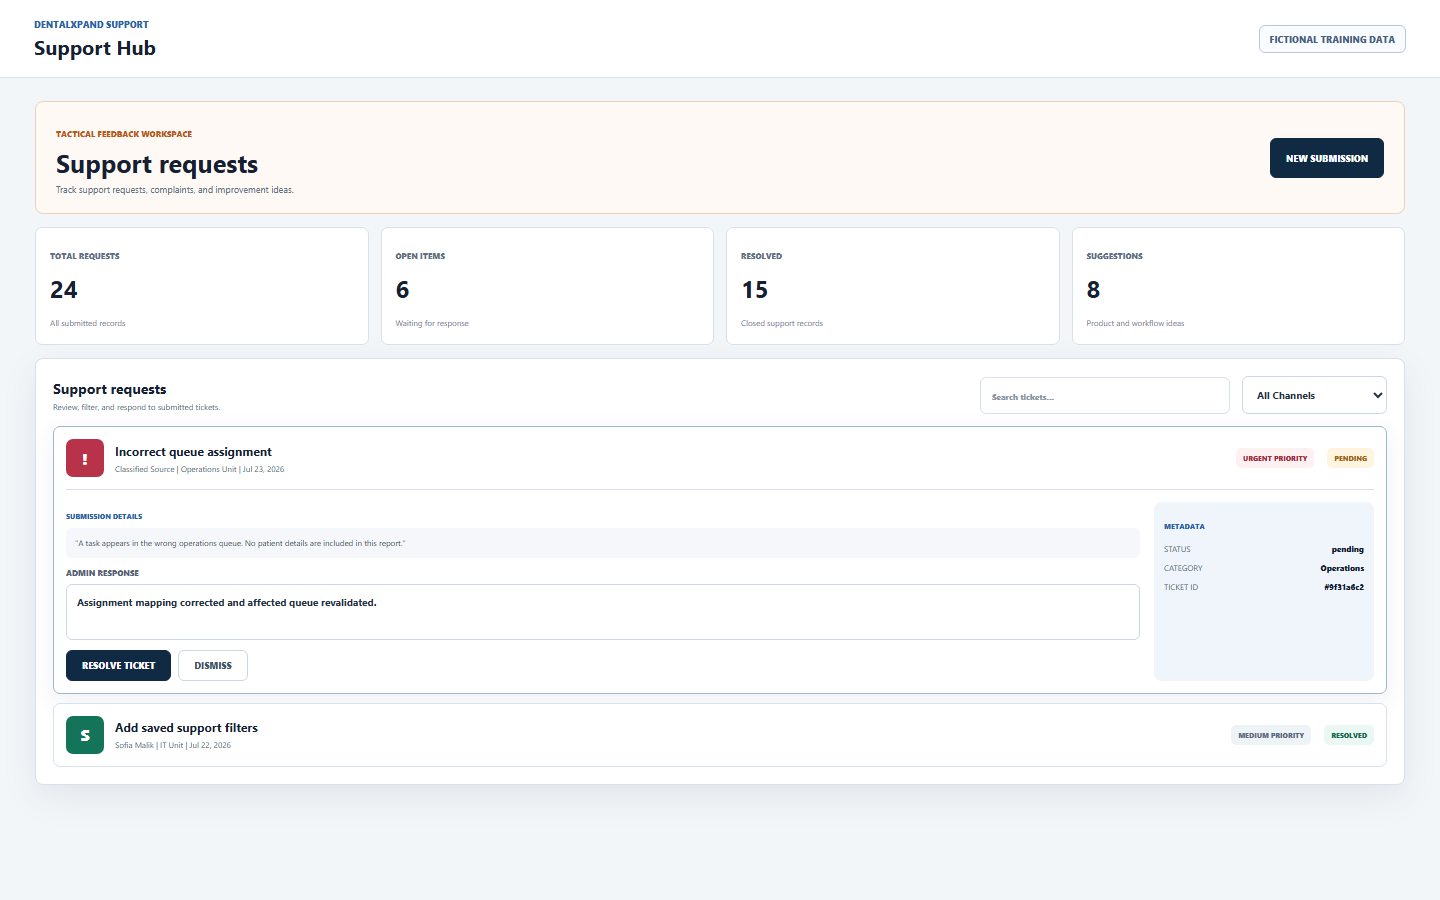Click the green S avatar icon
Screen dimensions: 1440x900
[x=85, y=735]
